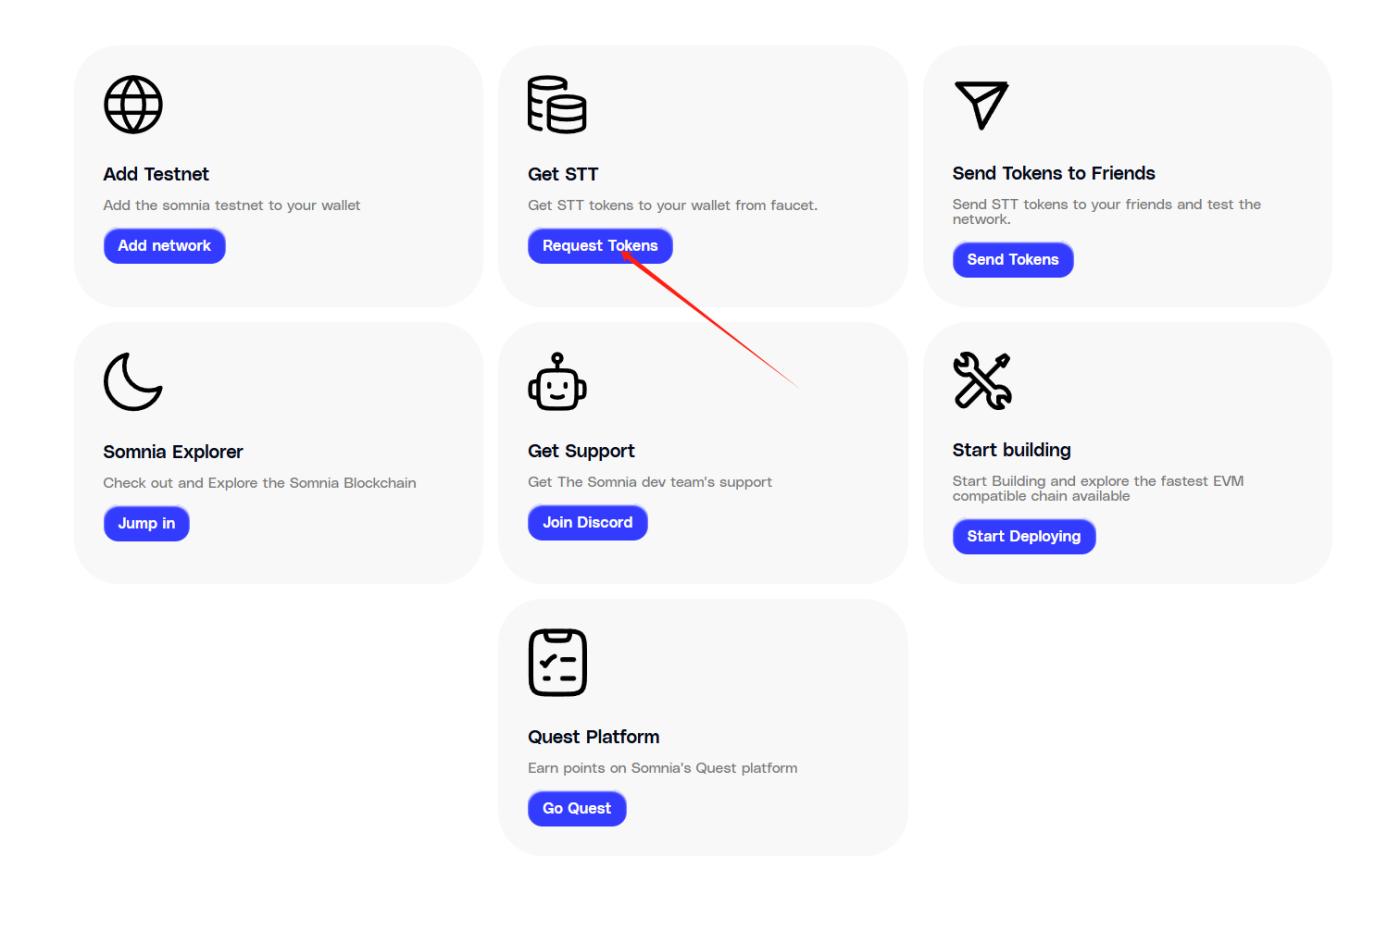Request tokens from the faucet
The height and width of the screenshot is (932, 1400).
pos(599,246)
